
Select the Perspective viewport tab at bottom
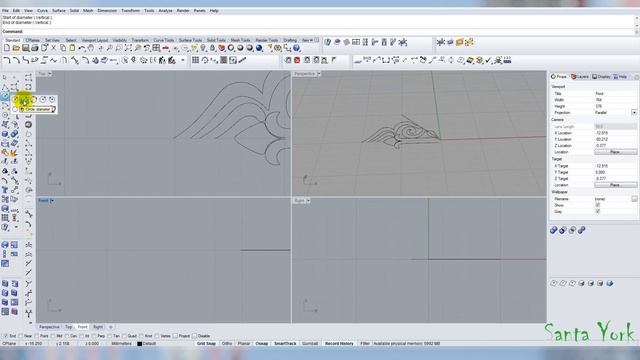pyautogui.click(x=49, y=327)
